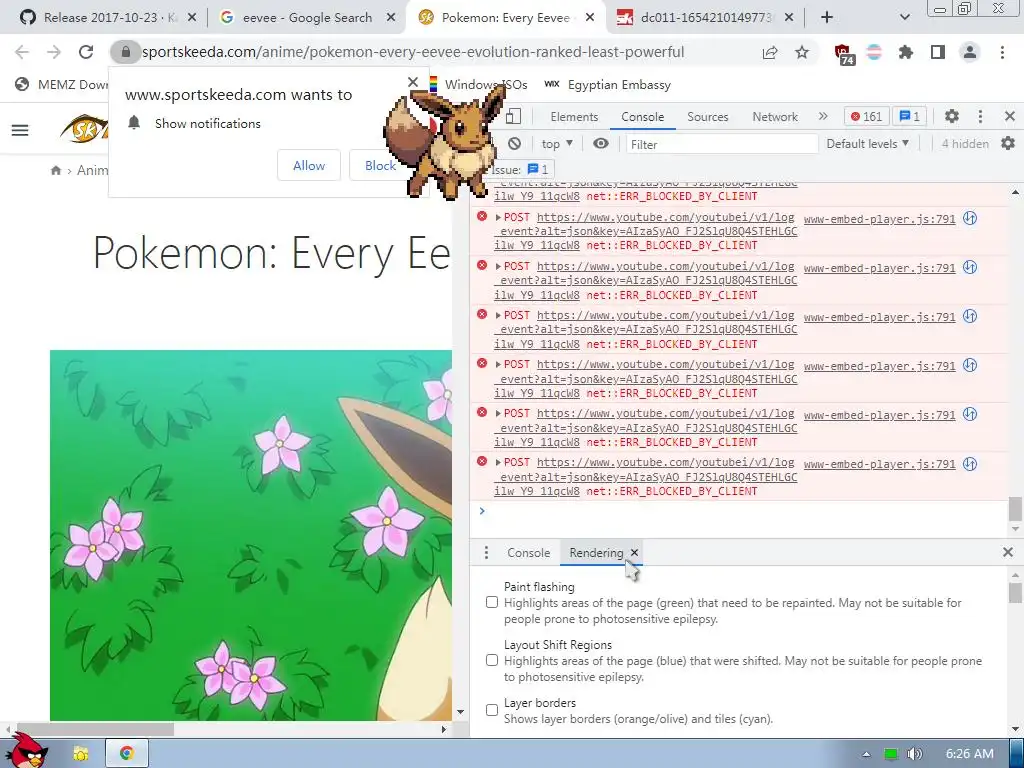Screen dimensions: 1024x768
Task: Click the home breadcrumb icon
Action: click(56, 170)
